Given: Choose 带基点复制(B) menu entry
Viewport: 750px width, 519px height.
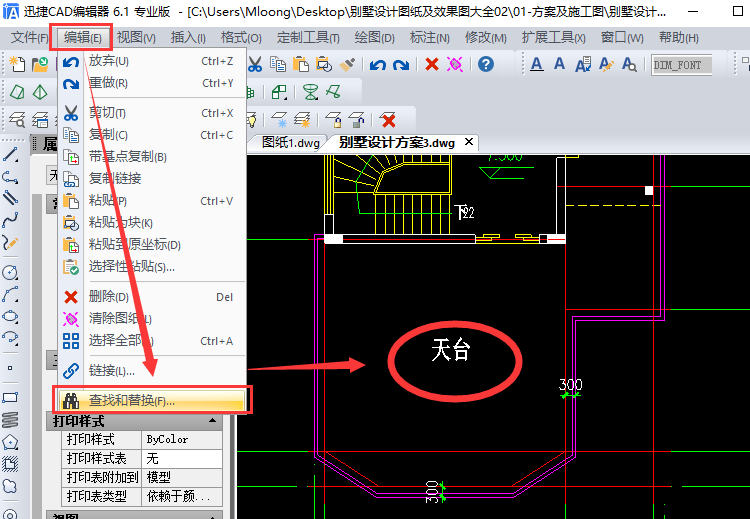Looking at the screenshot, I should pyautogui.click(x=152, y=156).
